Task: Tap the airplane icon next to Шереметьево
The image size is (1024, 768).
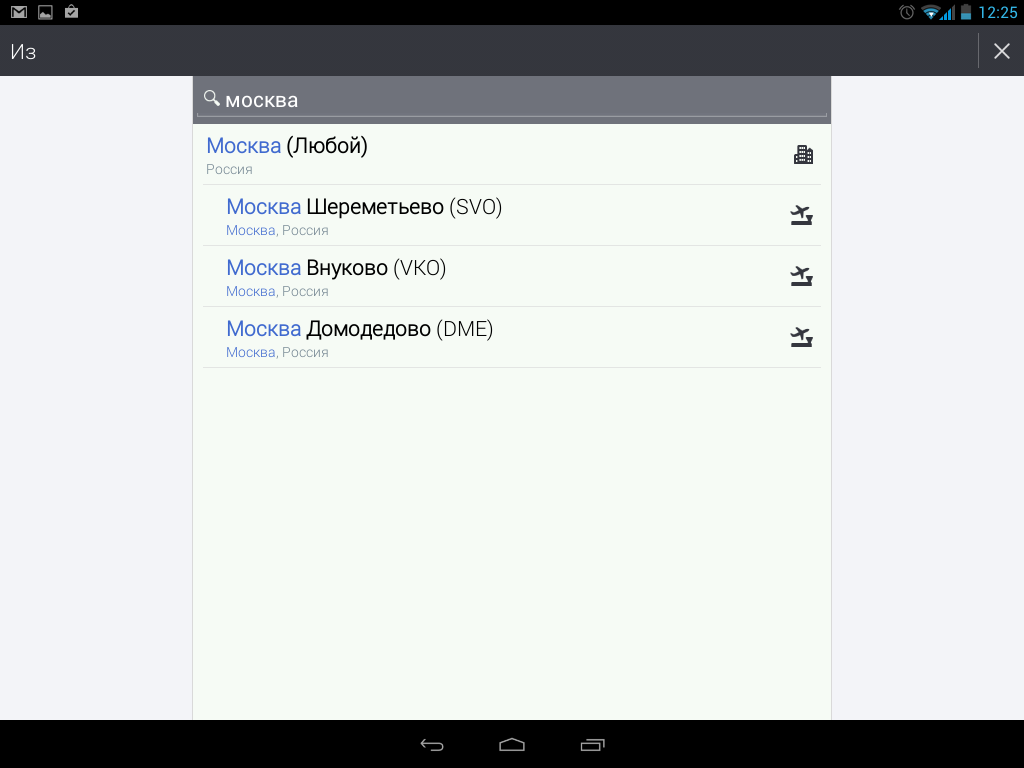Action: [801, 216]
